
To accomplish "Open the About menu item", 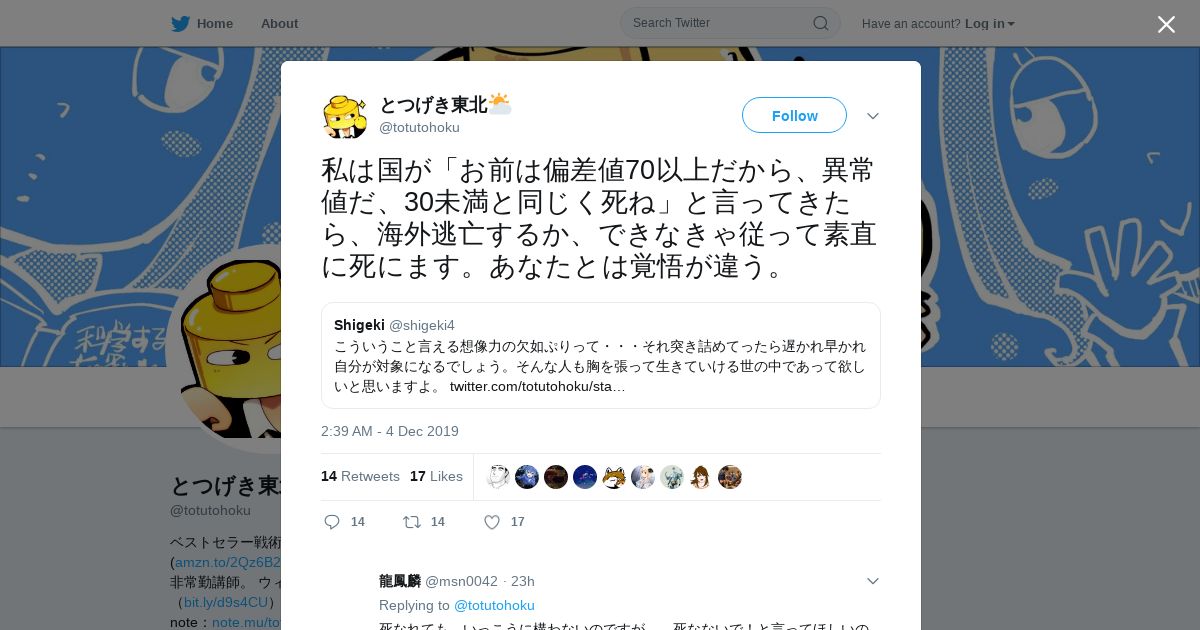I will pos(279,24).
